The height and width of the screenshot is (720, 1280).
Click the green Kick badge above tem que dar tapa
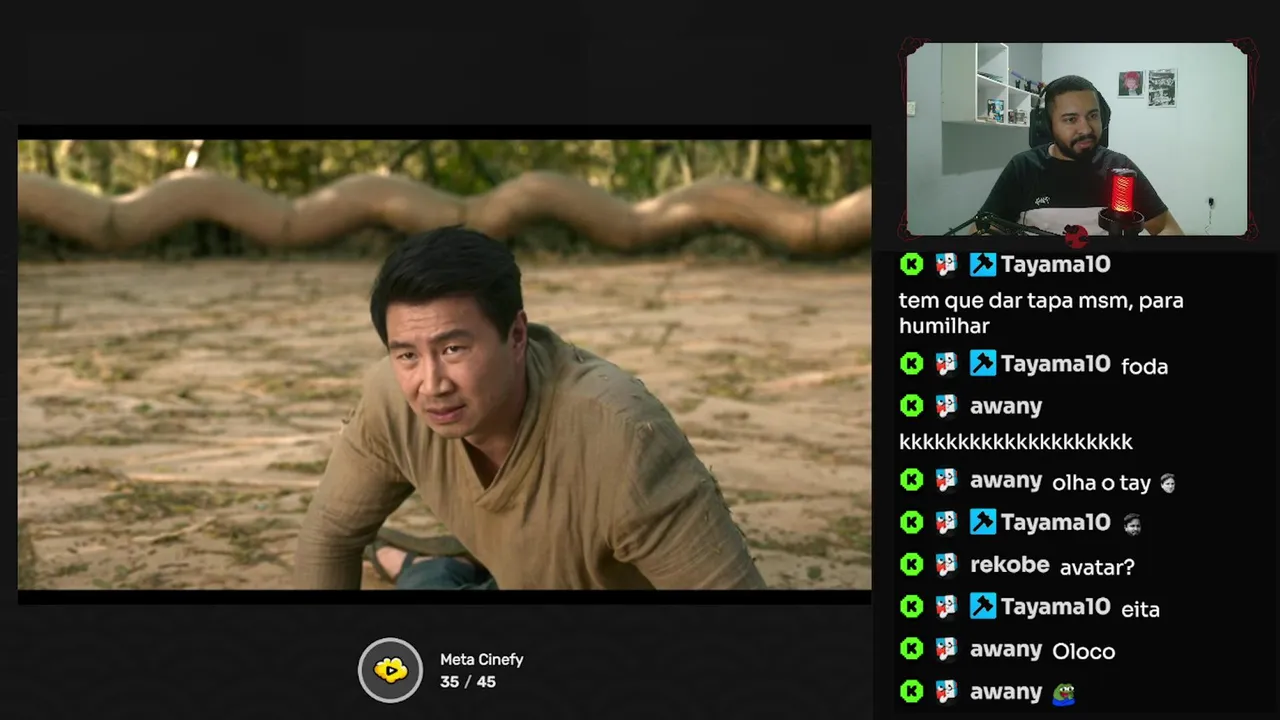click(x=911, y=264)
